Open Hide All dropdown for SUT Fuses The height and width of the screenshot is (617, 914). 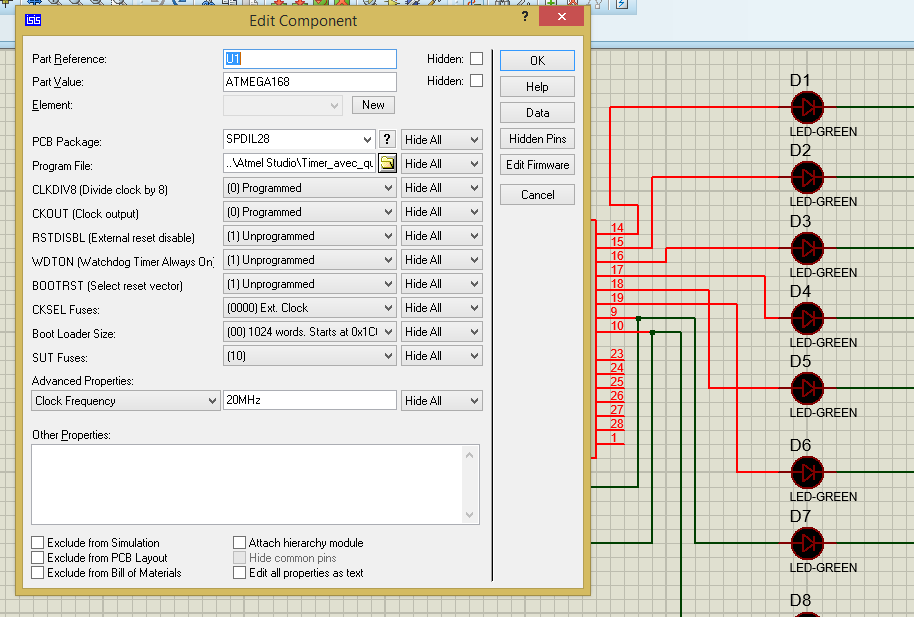tap(441, 357)
